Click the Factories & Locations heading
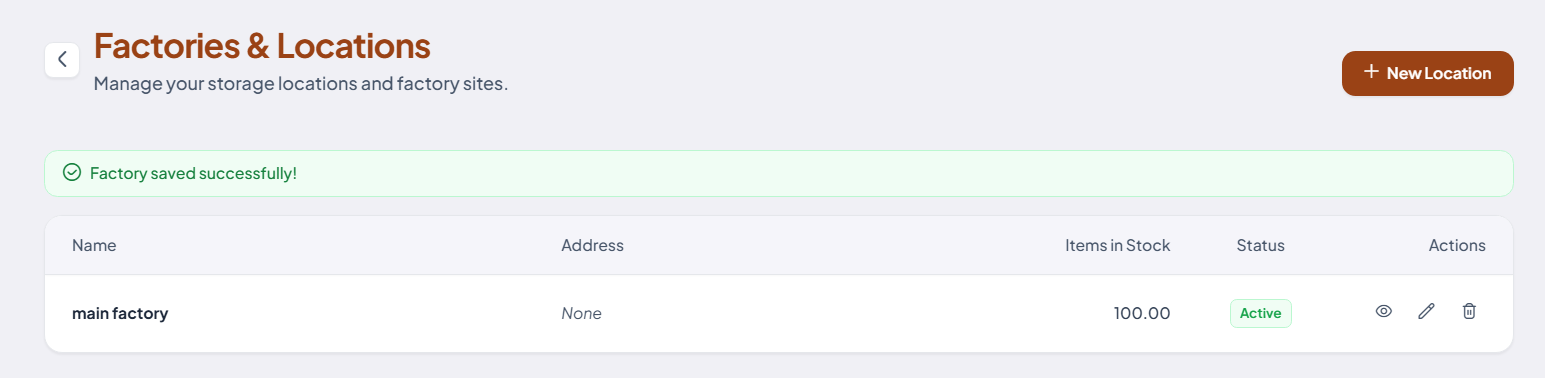1545x378 pixels. (x=262, y=46)
